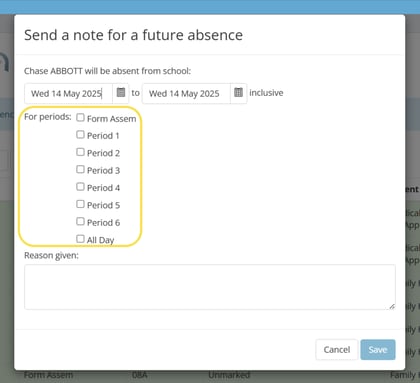Click the All Day label text
The width and height of the screenshot is (420, 383).
[x=101, y=240]
